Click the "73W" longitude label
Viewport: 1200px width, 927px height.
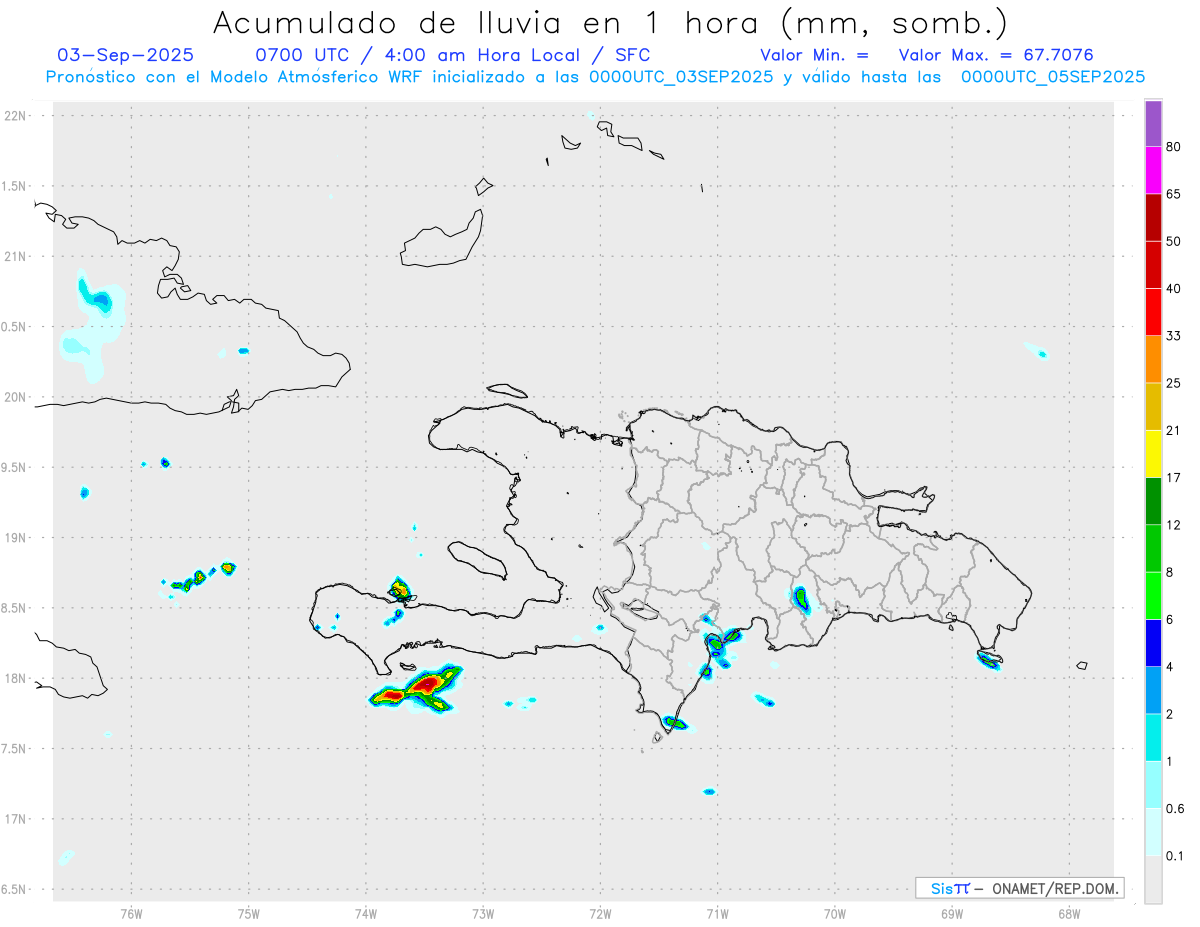coord(482,913)
